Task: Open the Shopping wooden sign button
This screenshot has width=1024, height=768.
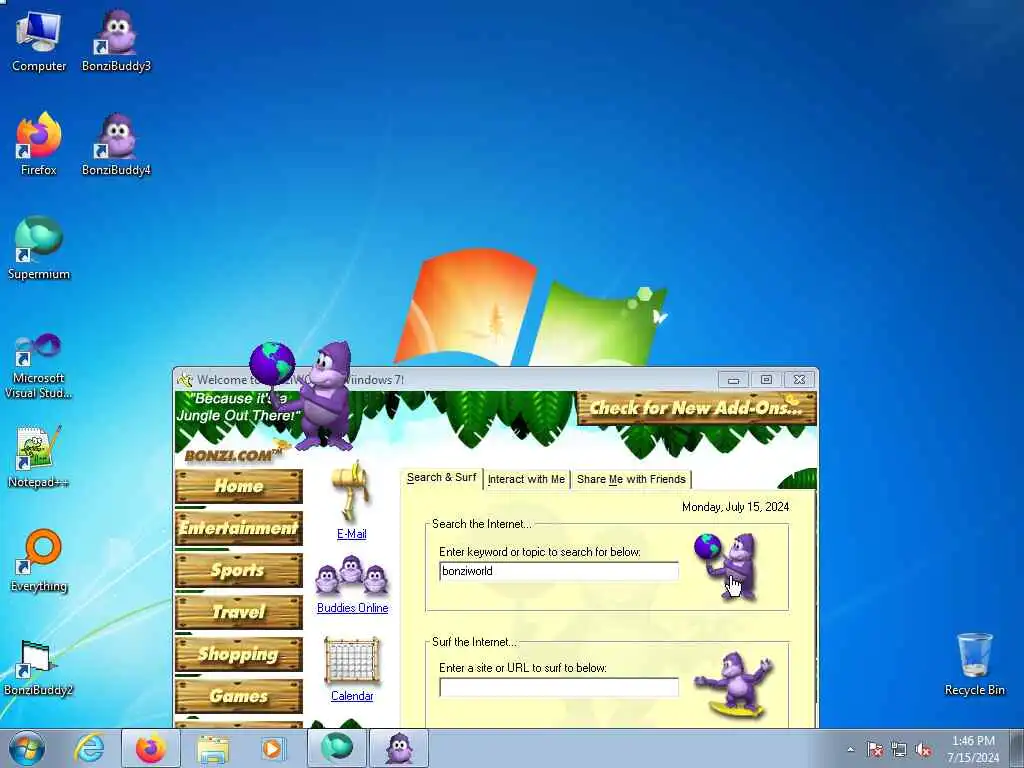Action: coord(239,654)
